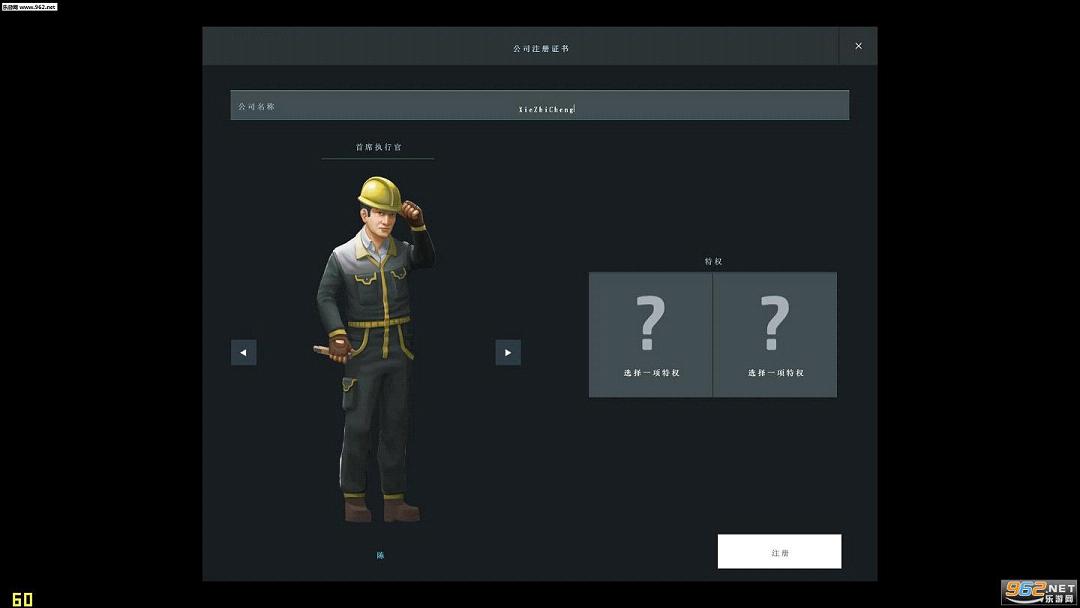Click the 首席执行官 heading above the character
This screenshot has height=608, width=1080.
[x=378, y=147]
